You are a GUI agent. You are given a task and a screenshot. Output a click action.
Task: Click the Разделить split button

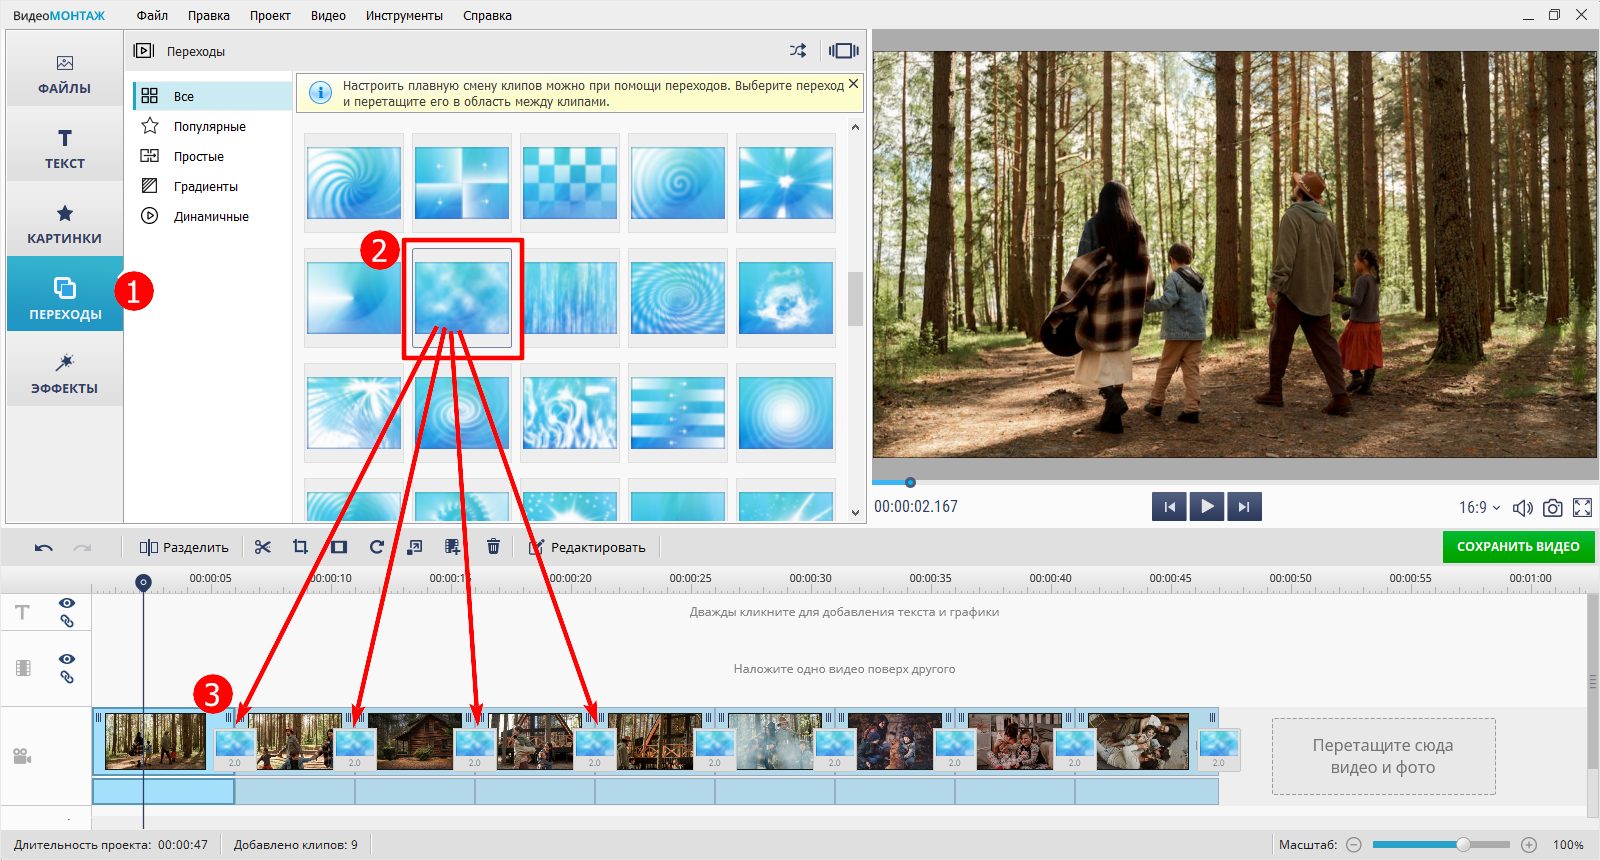(x=185, y=547)
